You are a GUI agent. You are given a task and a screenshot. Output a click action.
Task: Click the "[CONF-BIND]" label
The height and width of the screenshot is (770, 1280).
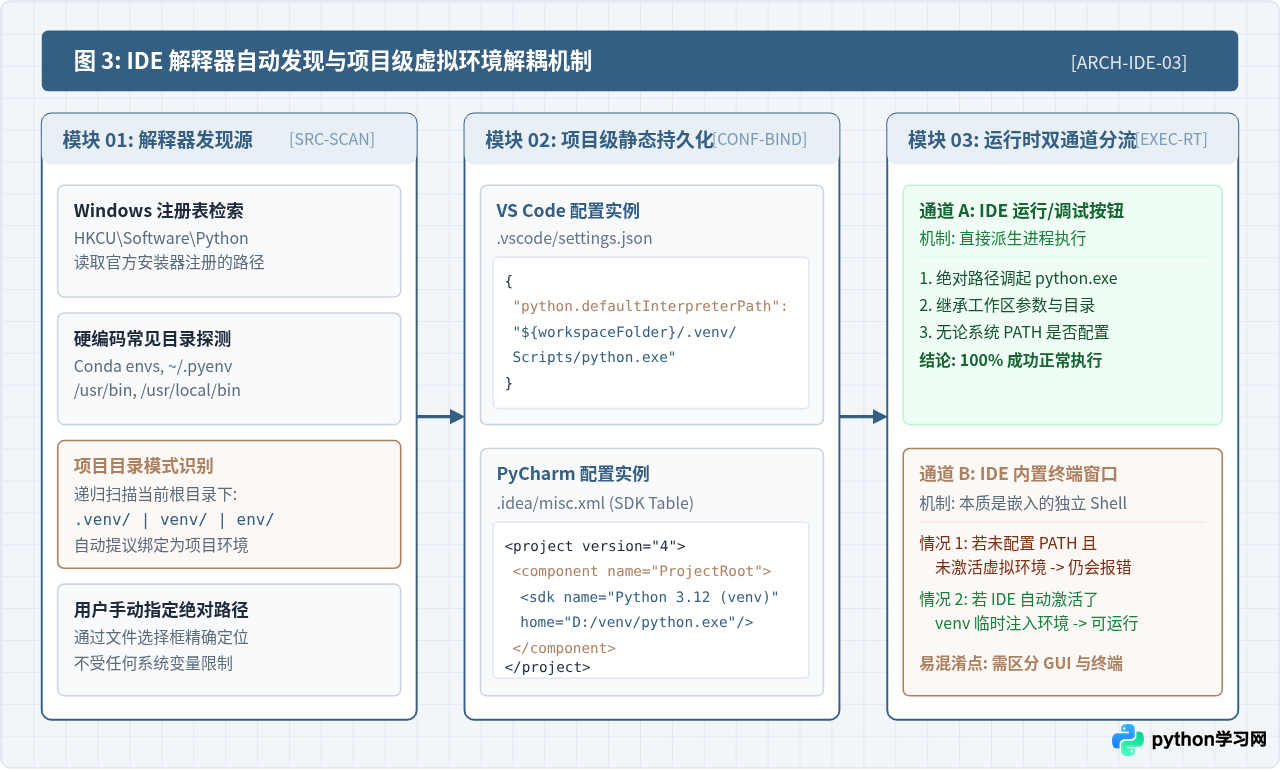(x=760, y=140)
